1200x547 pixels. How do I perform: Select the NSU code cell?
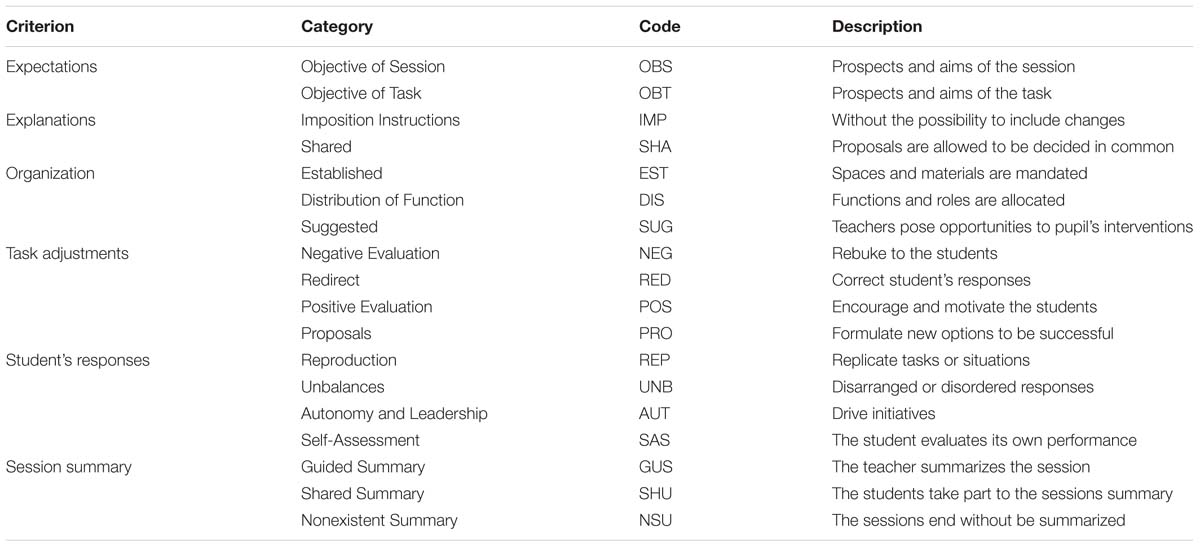click(x=656, y=520)
